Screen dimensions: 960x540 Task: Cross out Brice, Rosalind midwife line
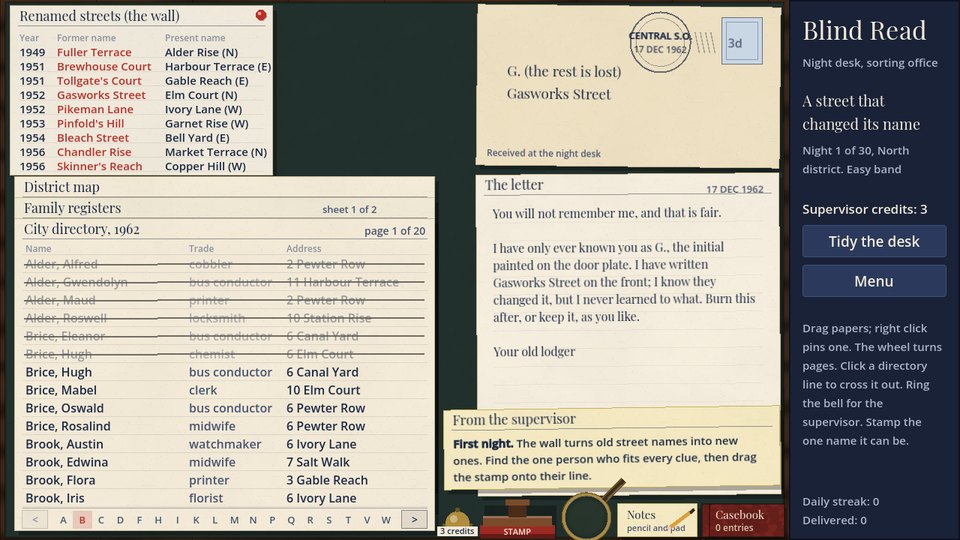[x=225, y=426]
